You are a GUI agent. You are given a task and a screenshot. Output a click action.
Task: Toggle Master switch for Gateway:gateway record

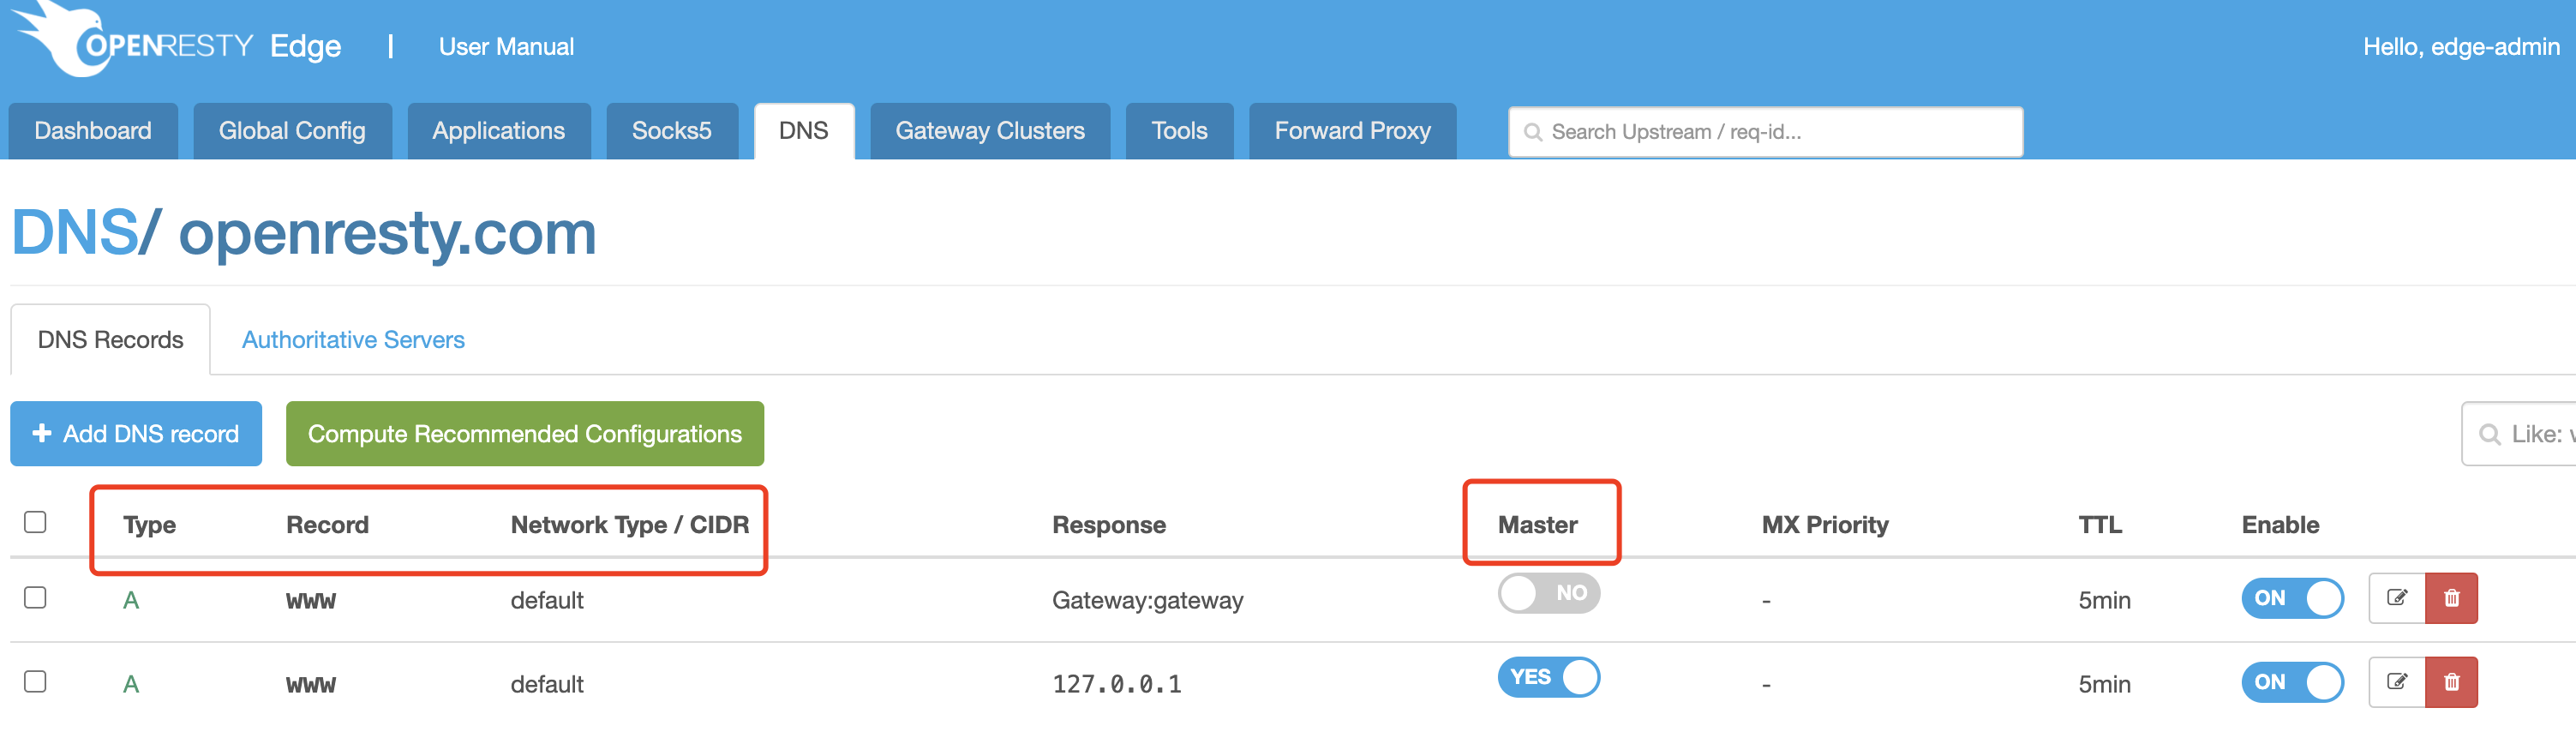tap(1548, 593)
